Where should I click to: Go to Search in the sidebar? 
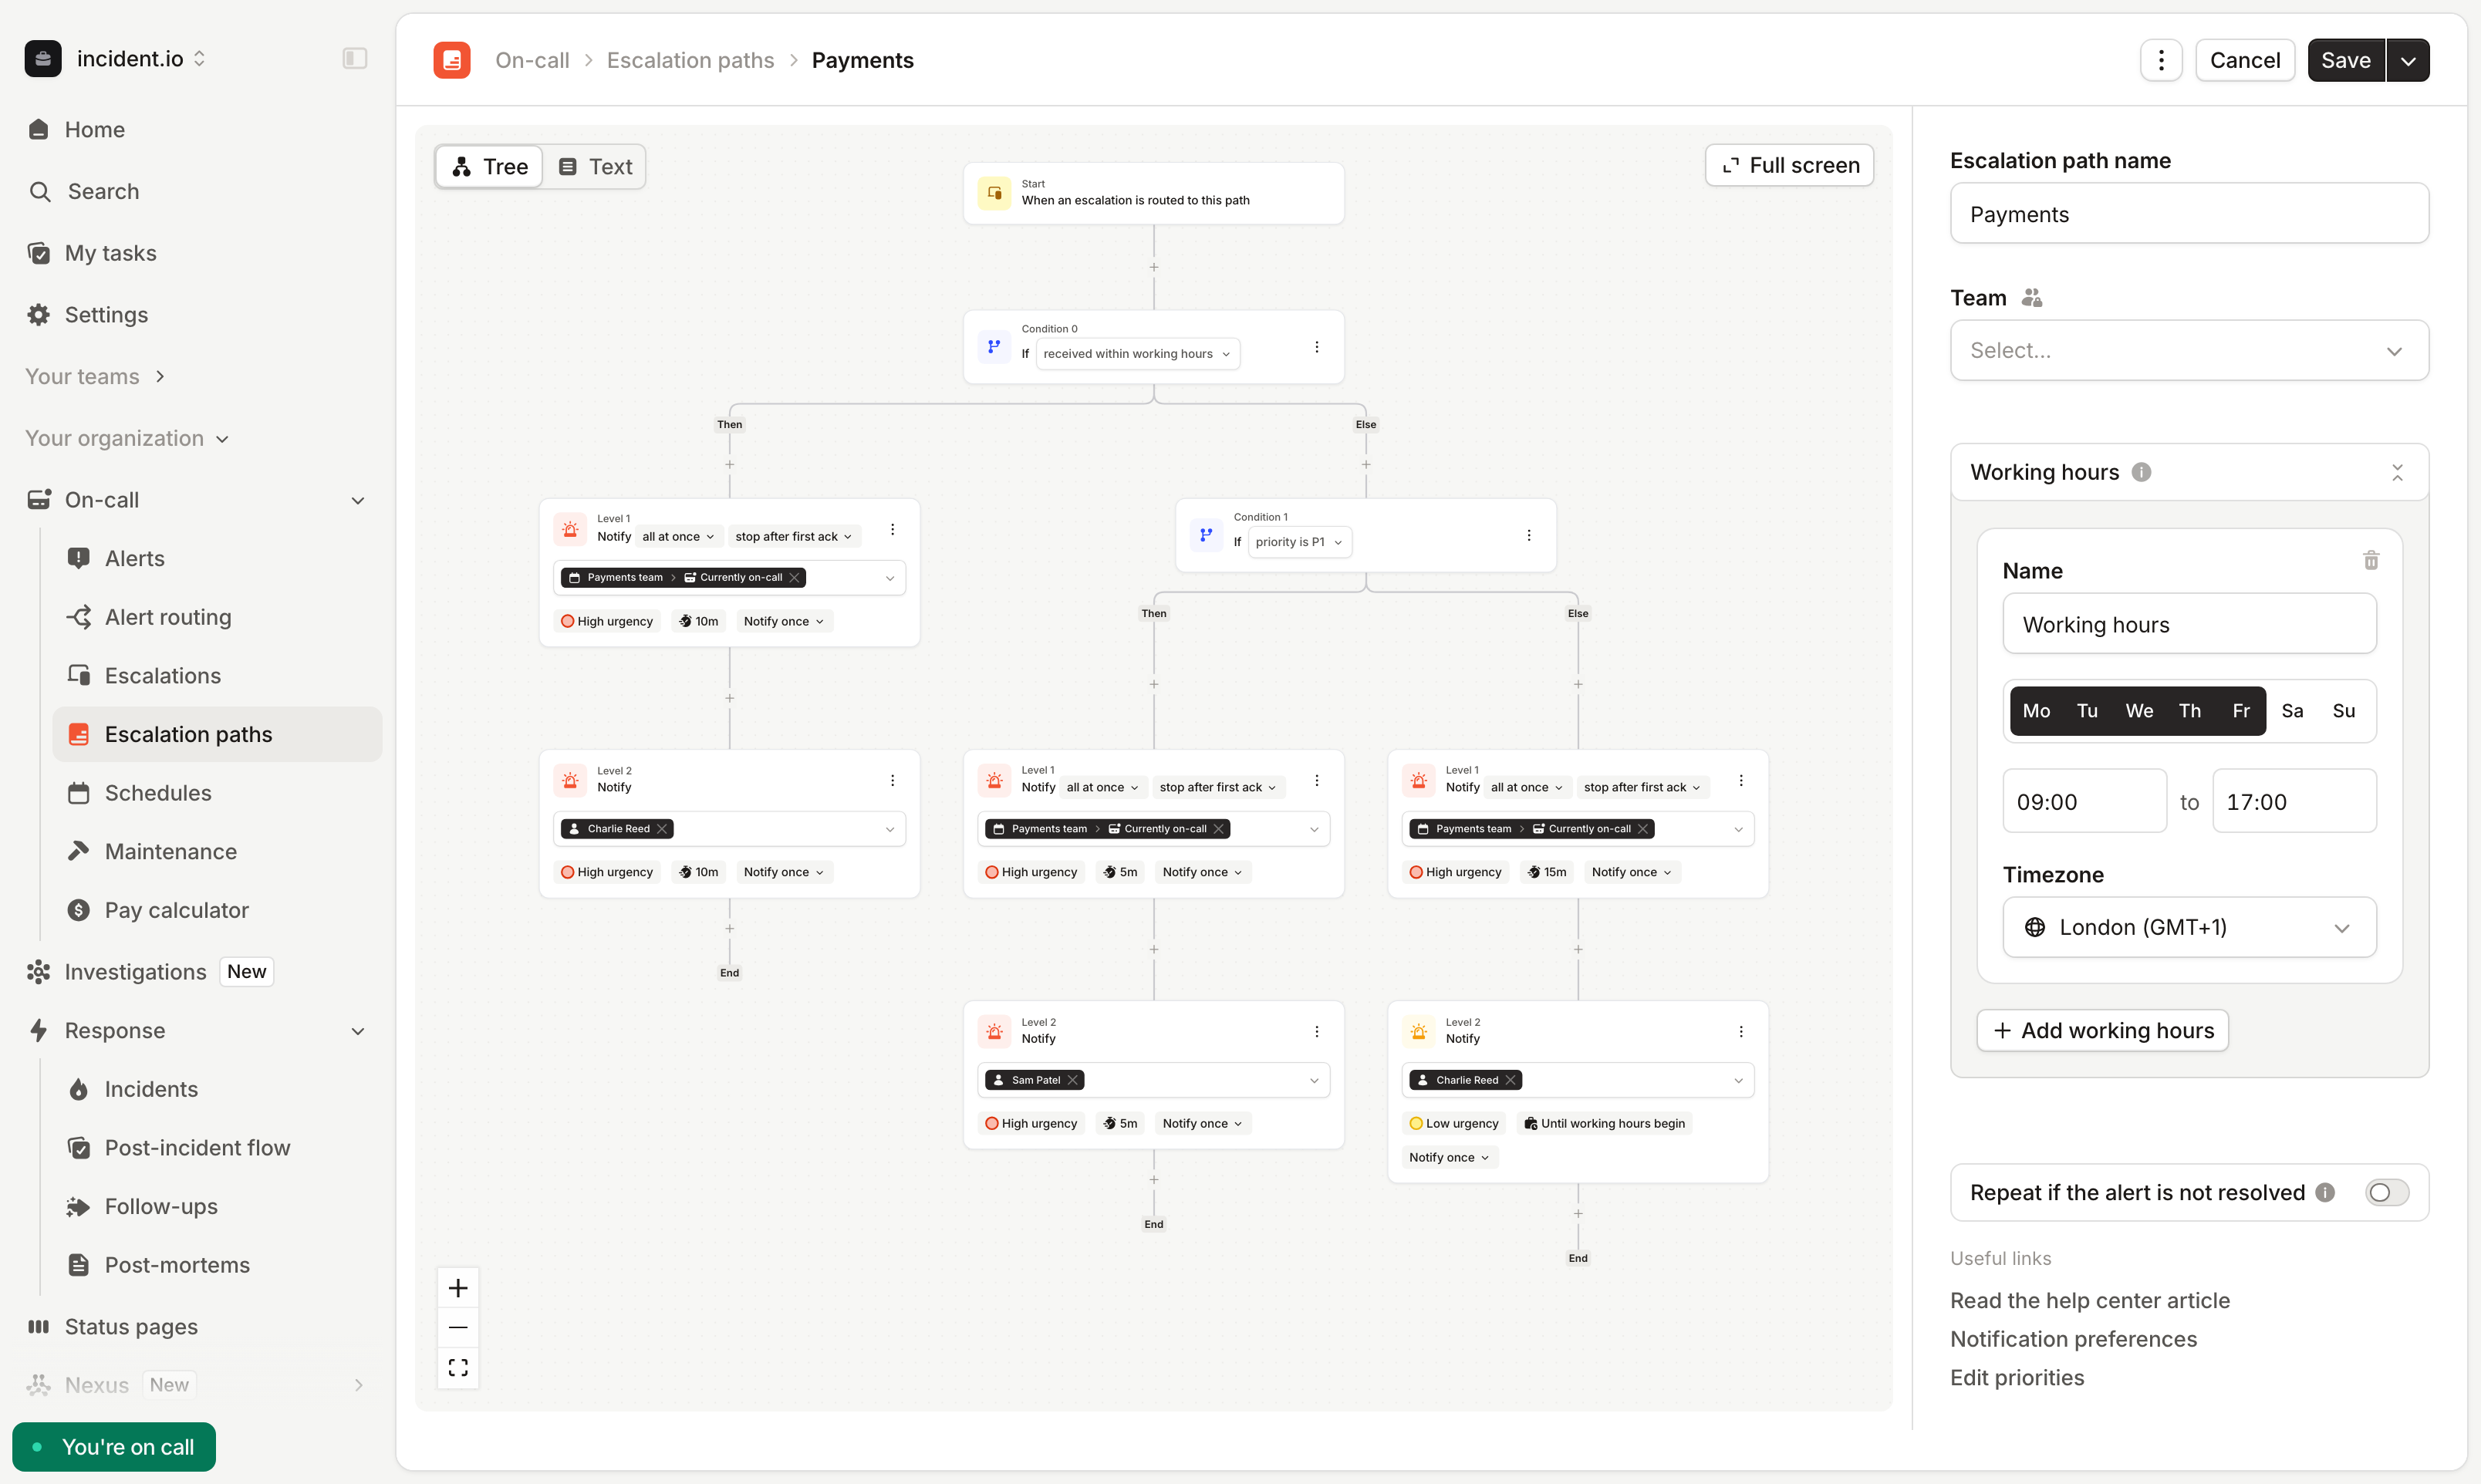tap(103, 191)
